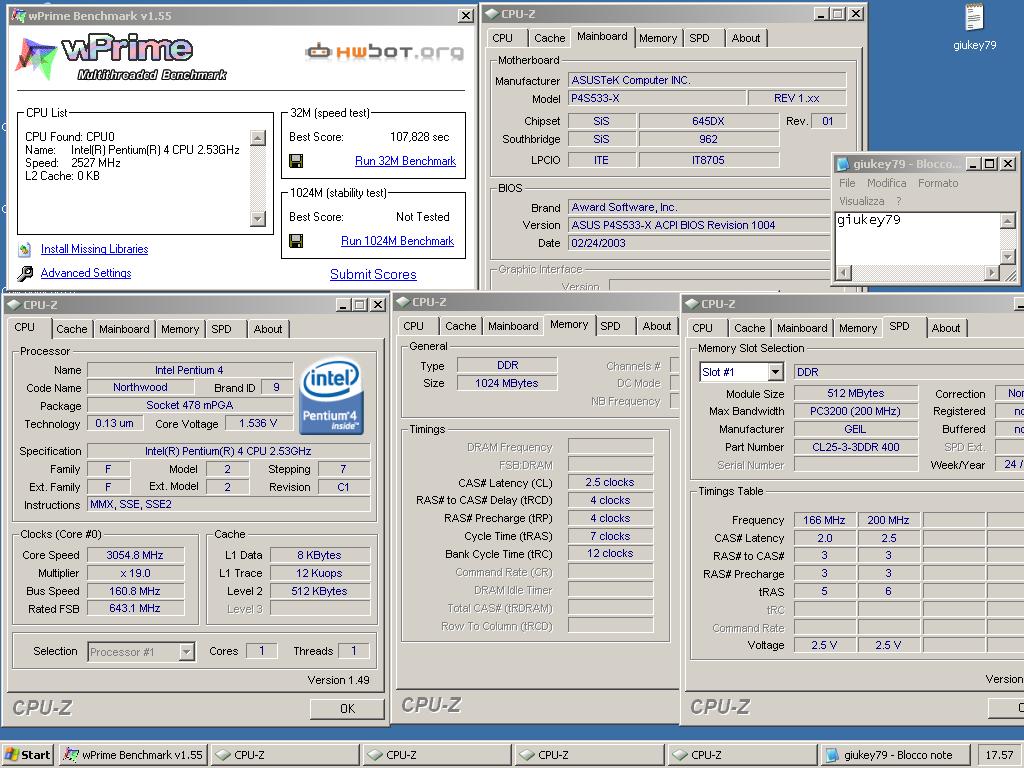Open the Formato menu in Notepad

938,184
